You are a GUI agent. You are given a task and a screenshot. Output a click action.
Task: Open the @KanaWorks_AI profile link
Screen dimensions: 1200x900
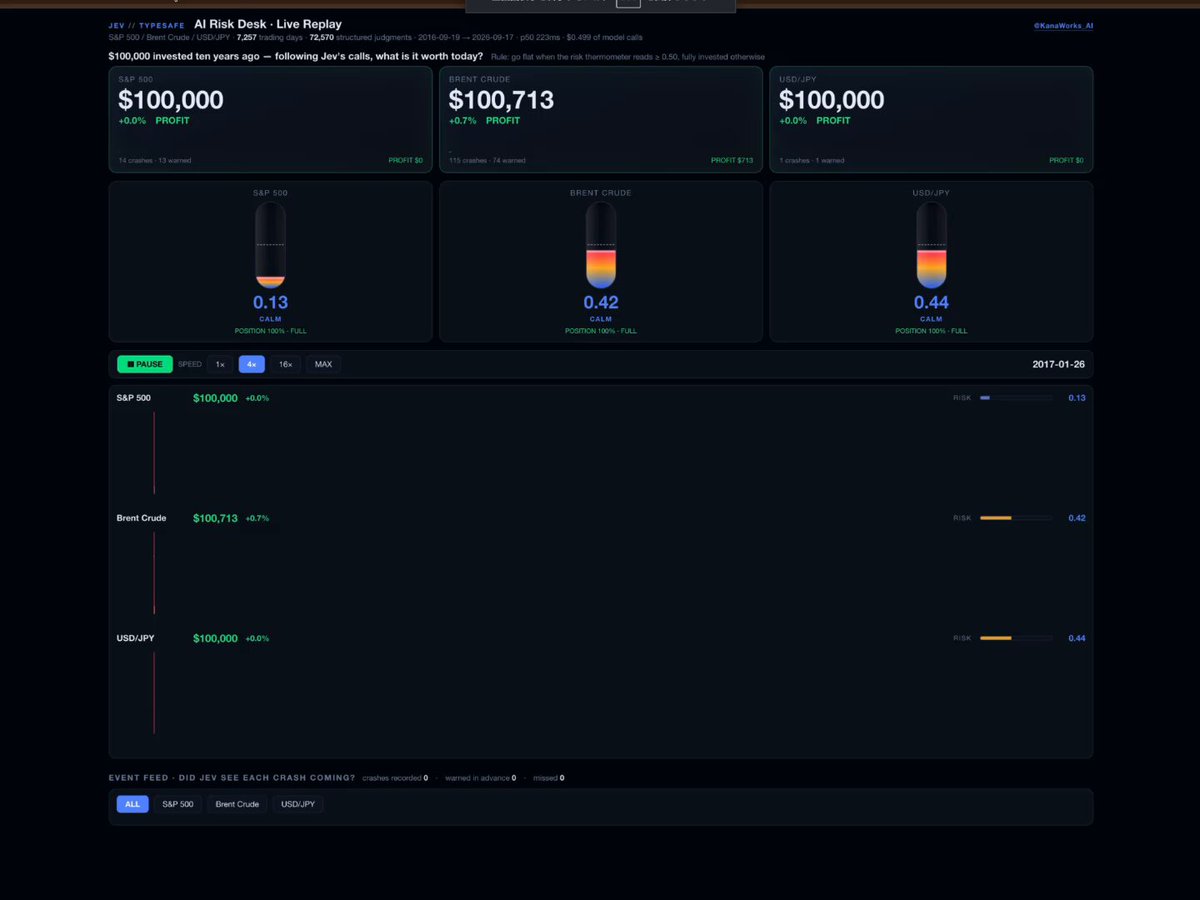click(1063, 25)
